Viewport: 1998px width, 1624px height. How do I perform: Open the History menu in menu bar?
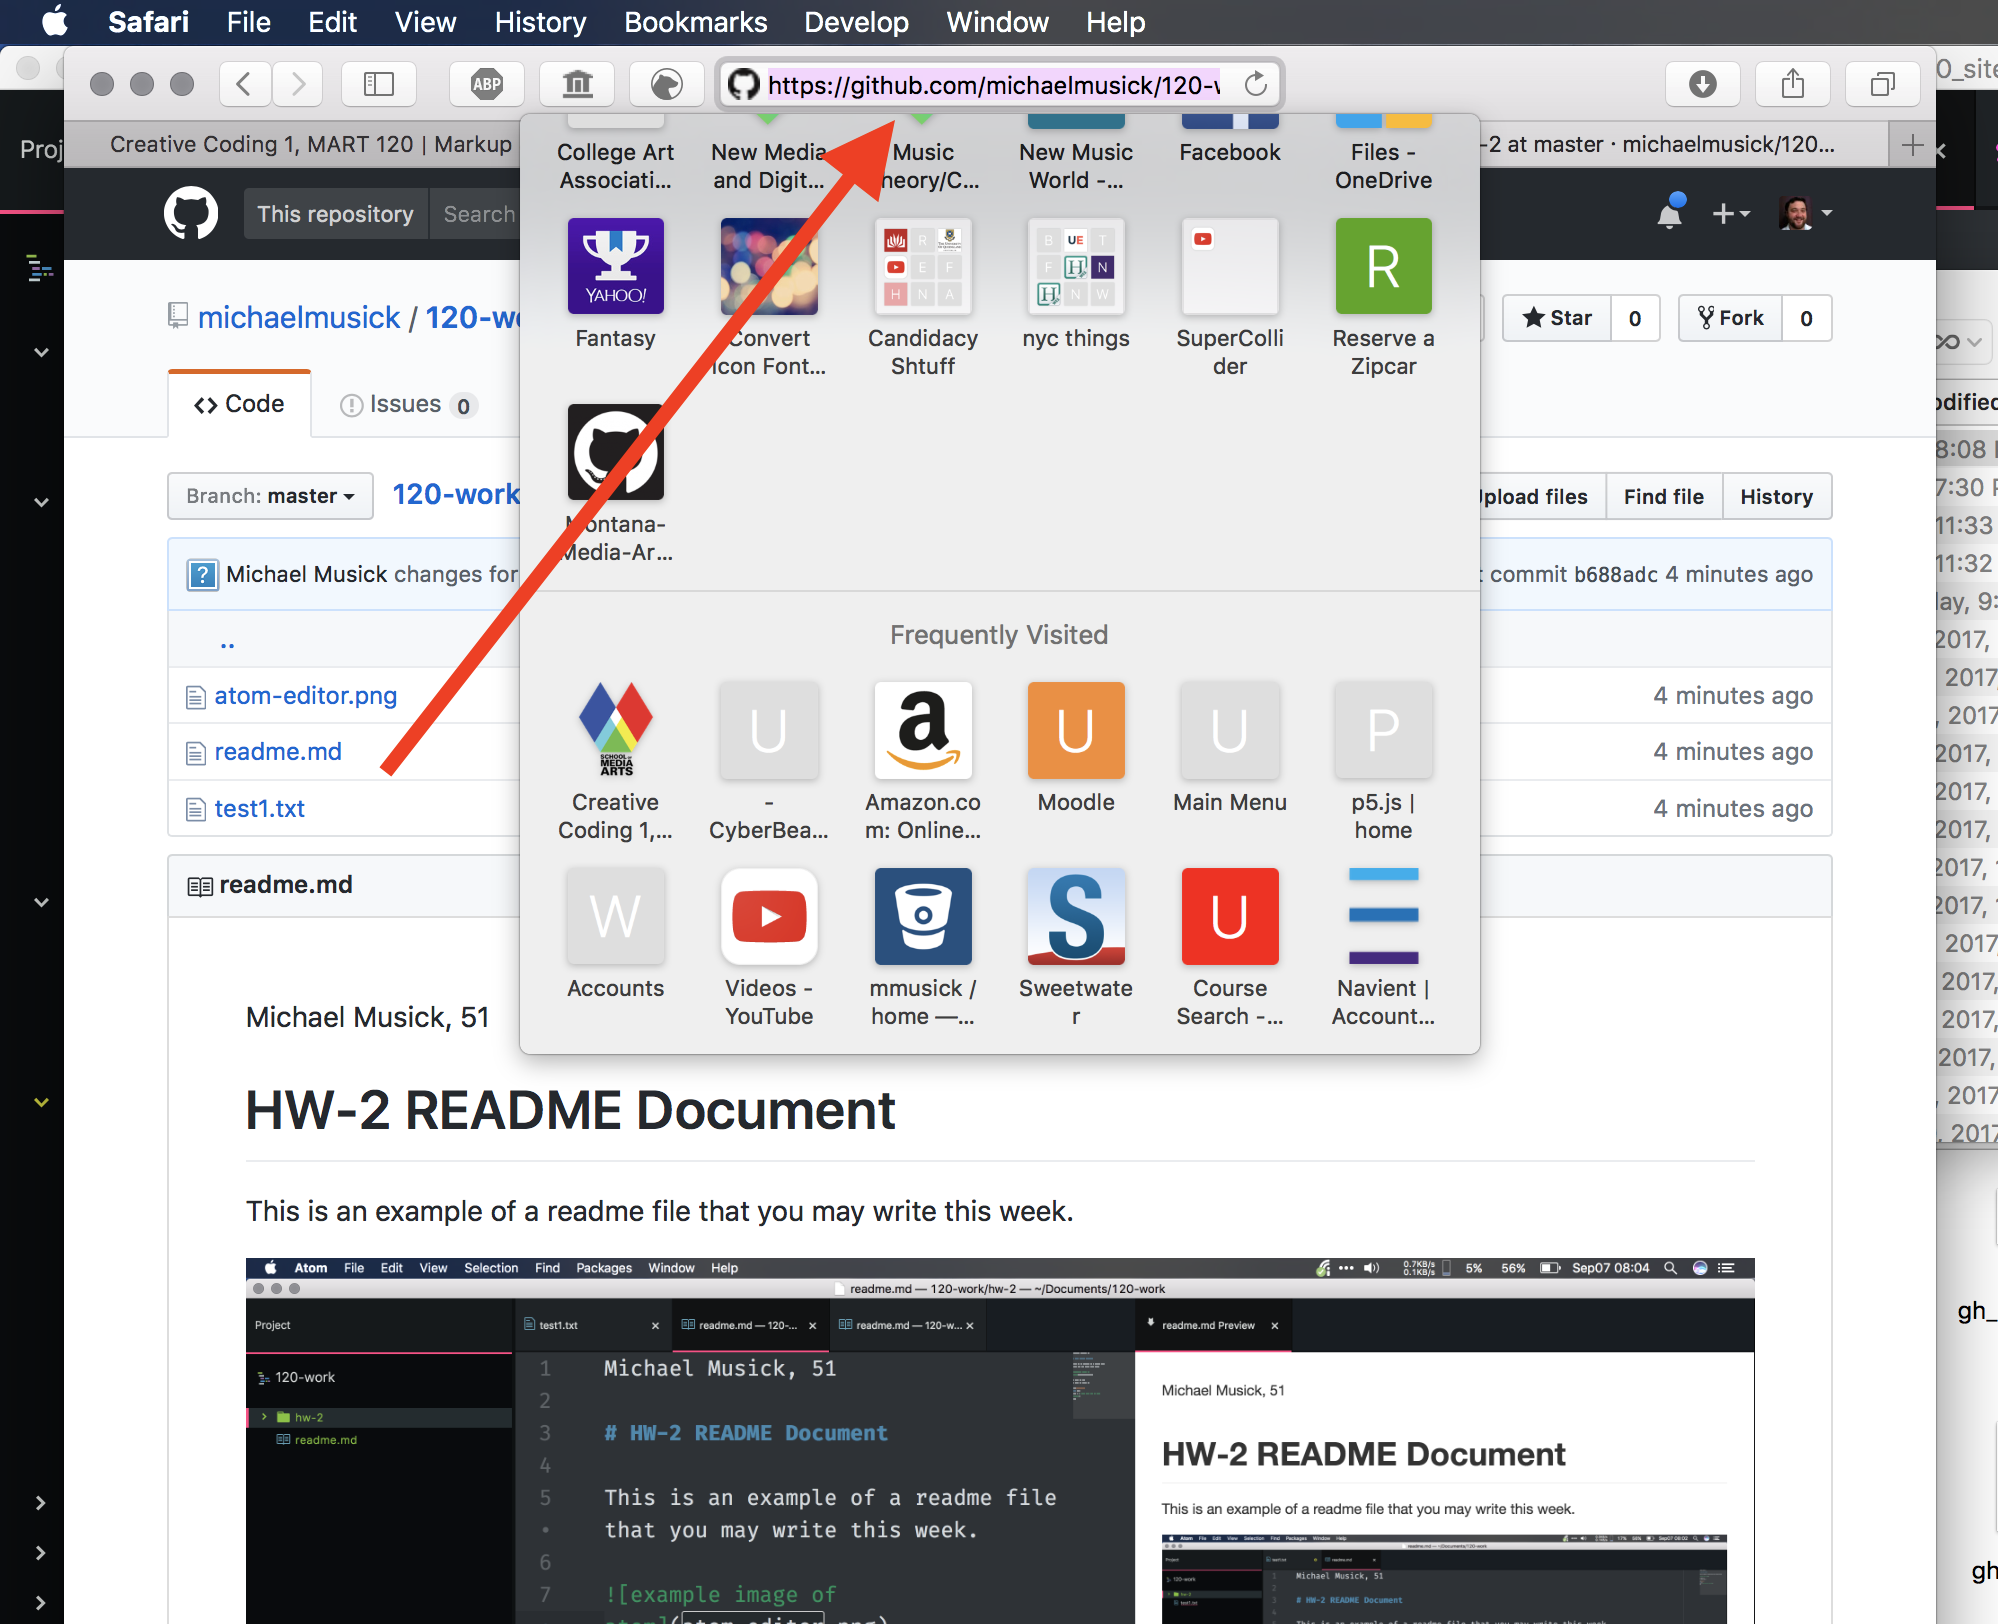tap(540, 22)
